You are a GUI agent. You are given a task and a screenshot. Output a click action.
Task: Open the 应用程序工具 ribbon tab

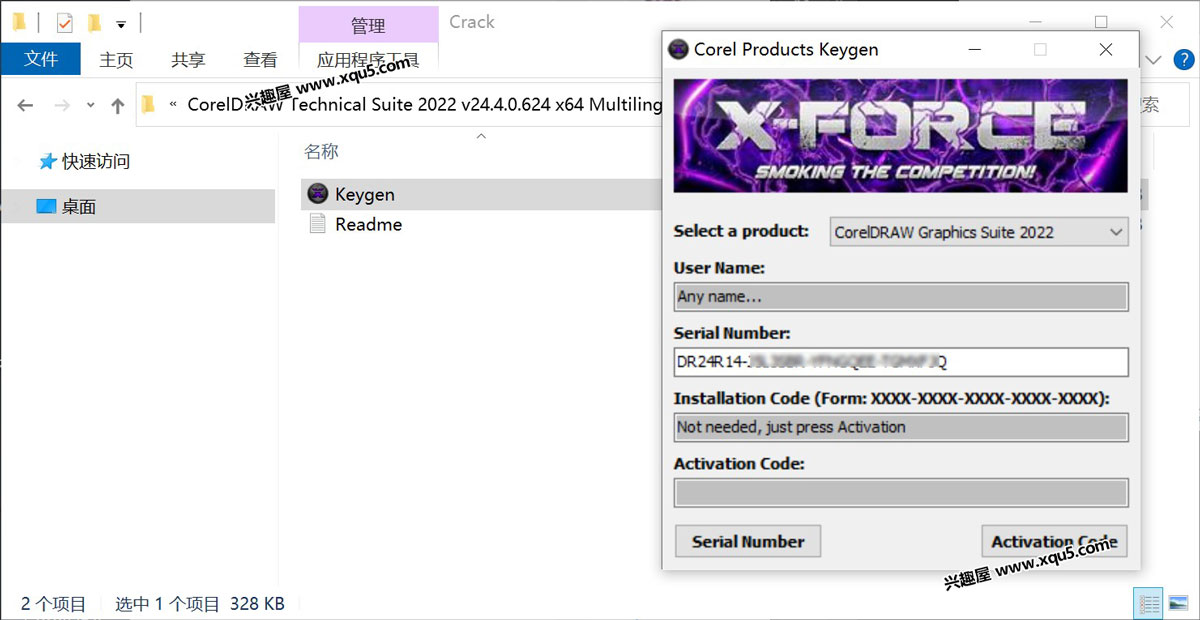[368, 60]
